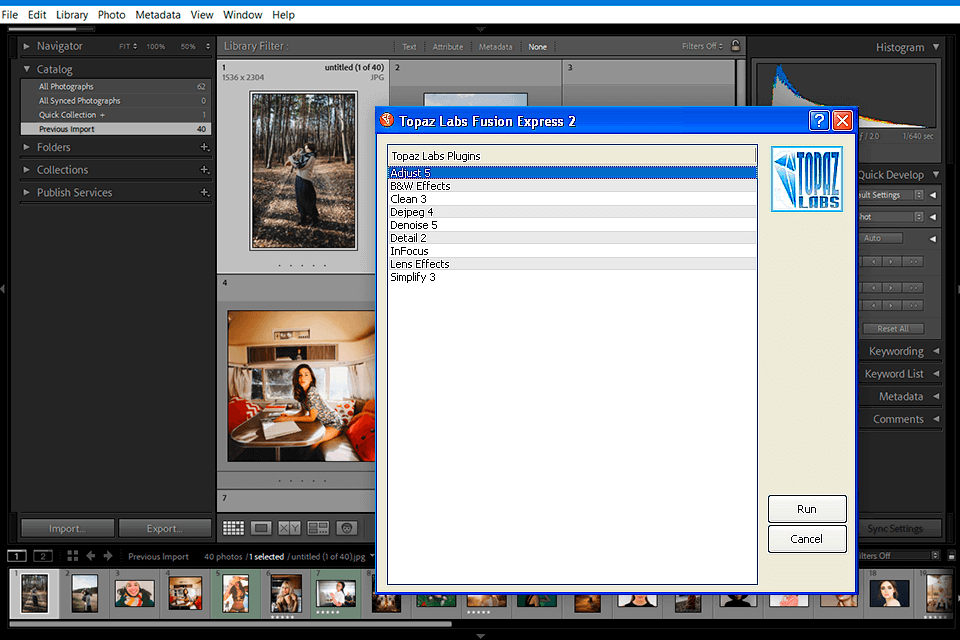Set Navigator zoom to 100%

156,47
